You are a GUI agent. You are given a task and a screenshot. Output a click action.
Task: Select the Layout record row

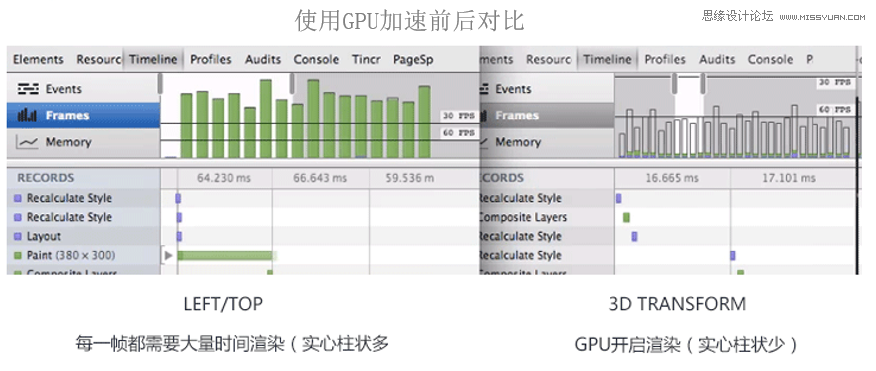pos(83,236)
